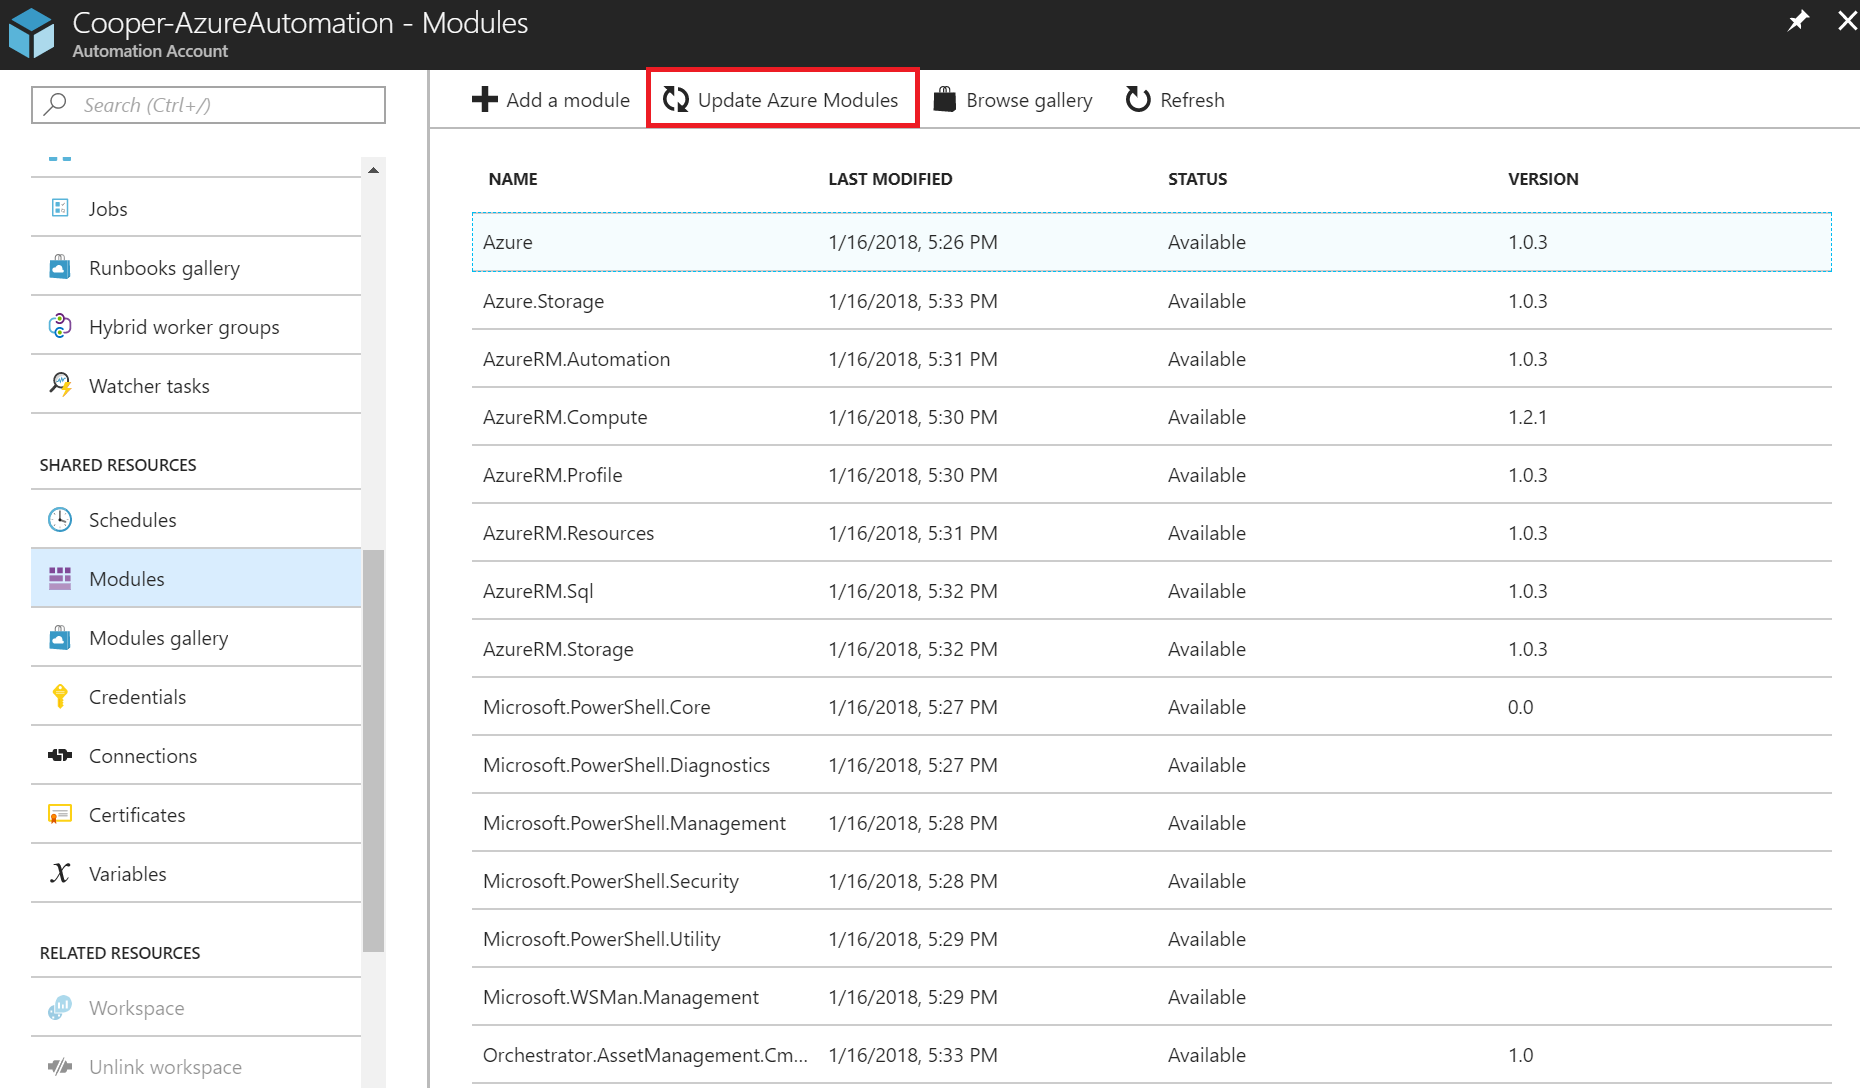Open Modules gallery item
Screen dimensions: 1860x1088
click(196, 637)
